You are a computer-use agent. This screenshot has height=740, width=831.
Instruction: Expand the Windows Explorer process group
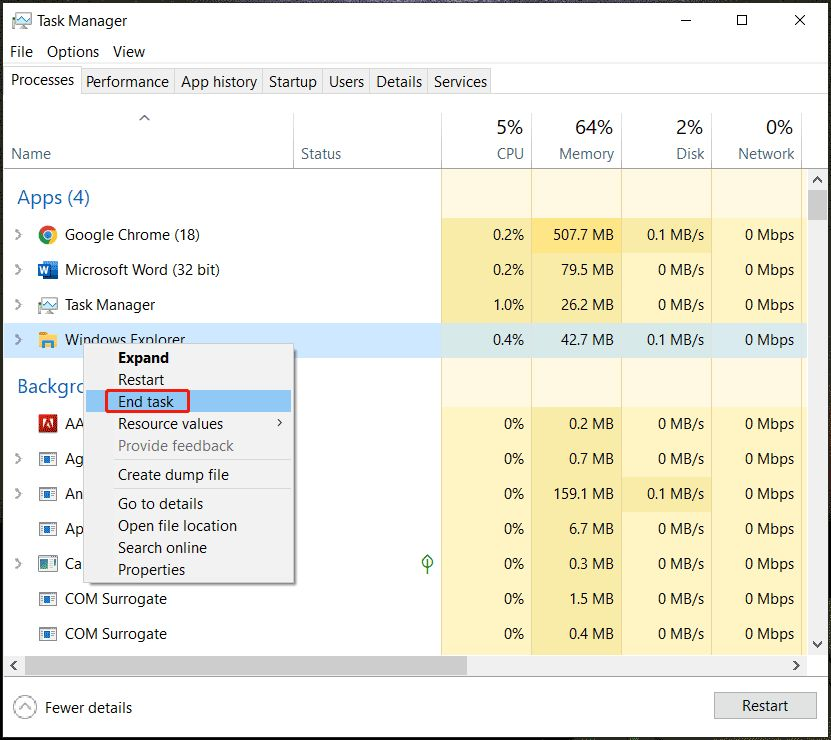(18, 339)
